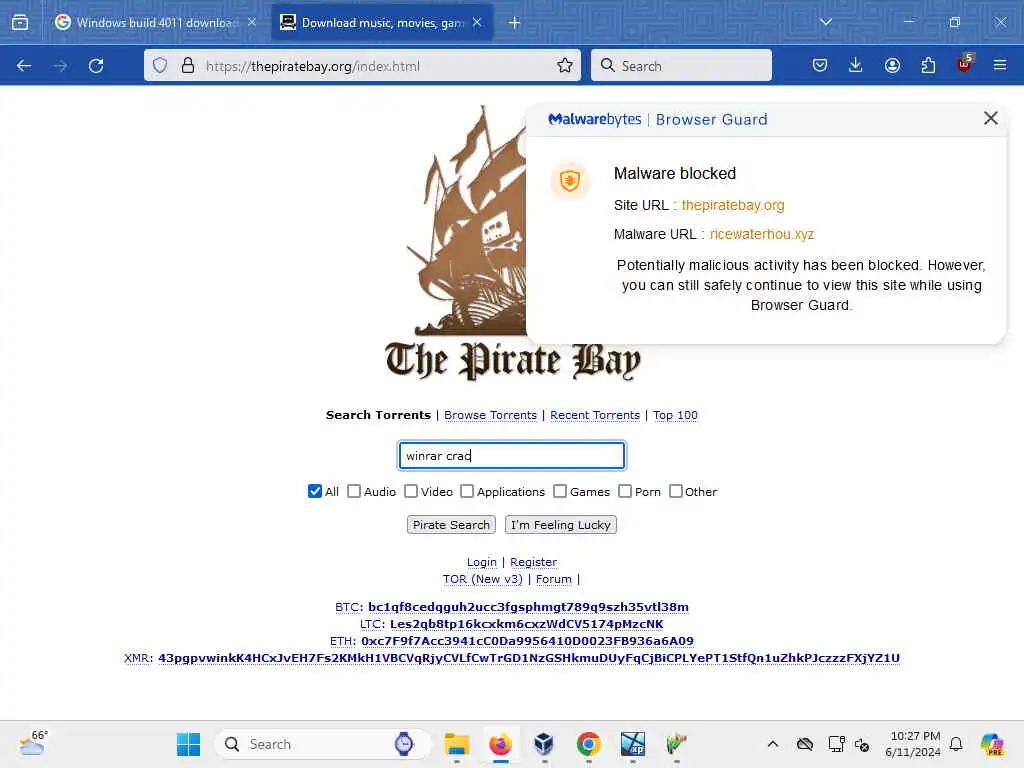Open Top 100 link
This screenshot has width=1024, height=768.
click(675, 415)
